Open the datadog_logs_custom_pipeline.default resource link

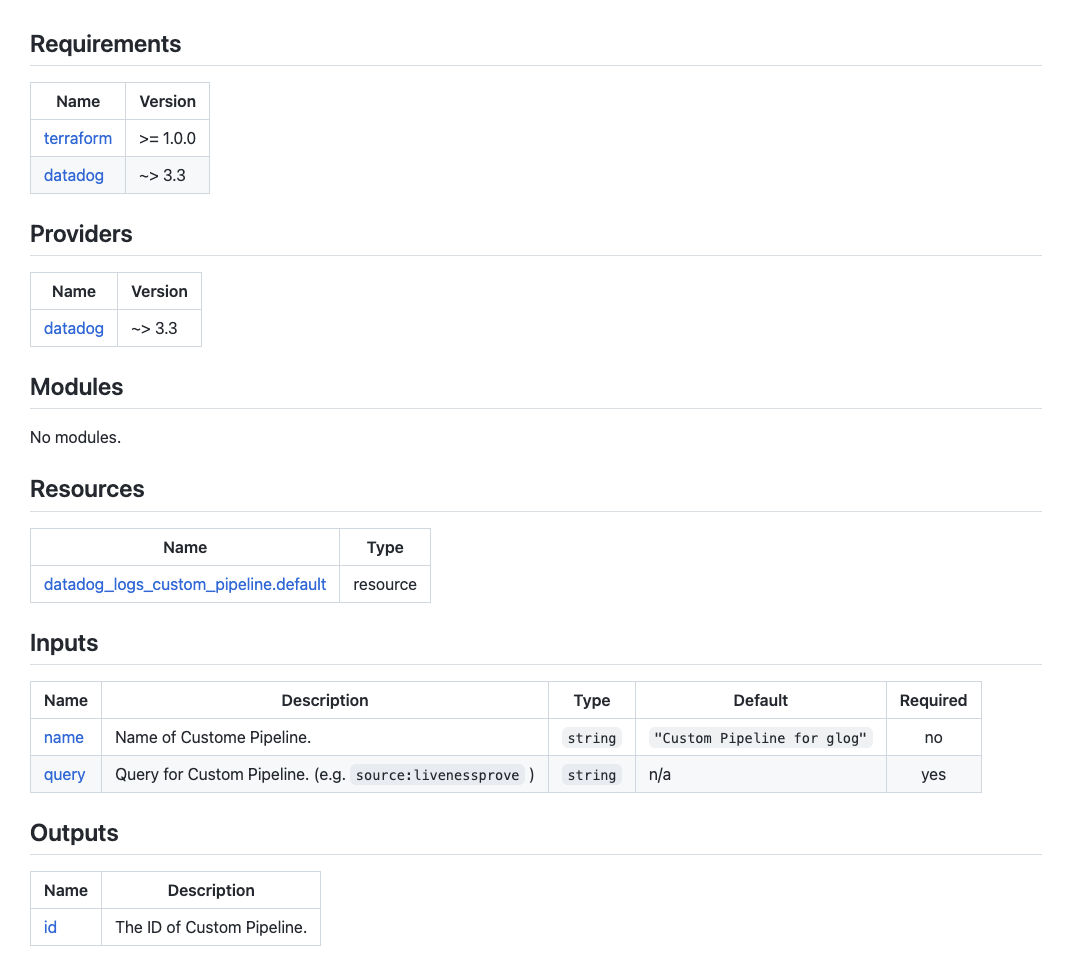[x=185, y=584]
